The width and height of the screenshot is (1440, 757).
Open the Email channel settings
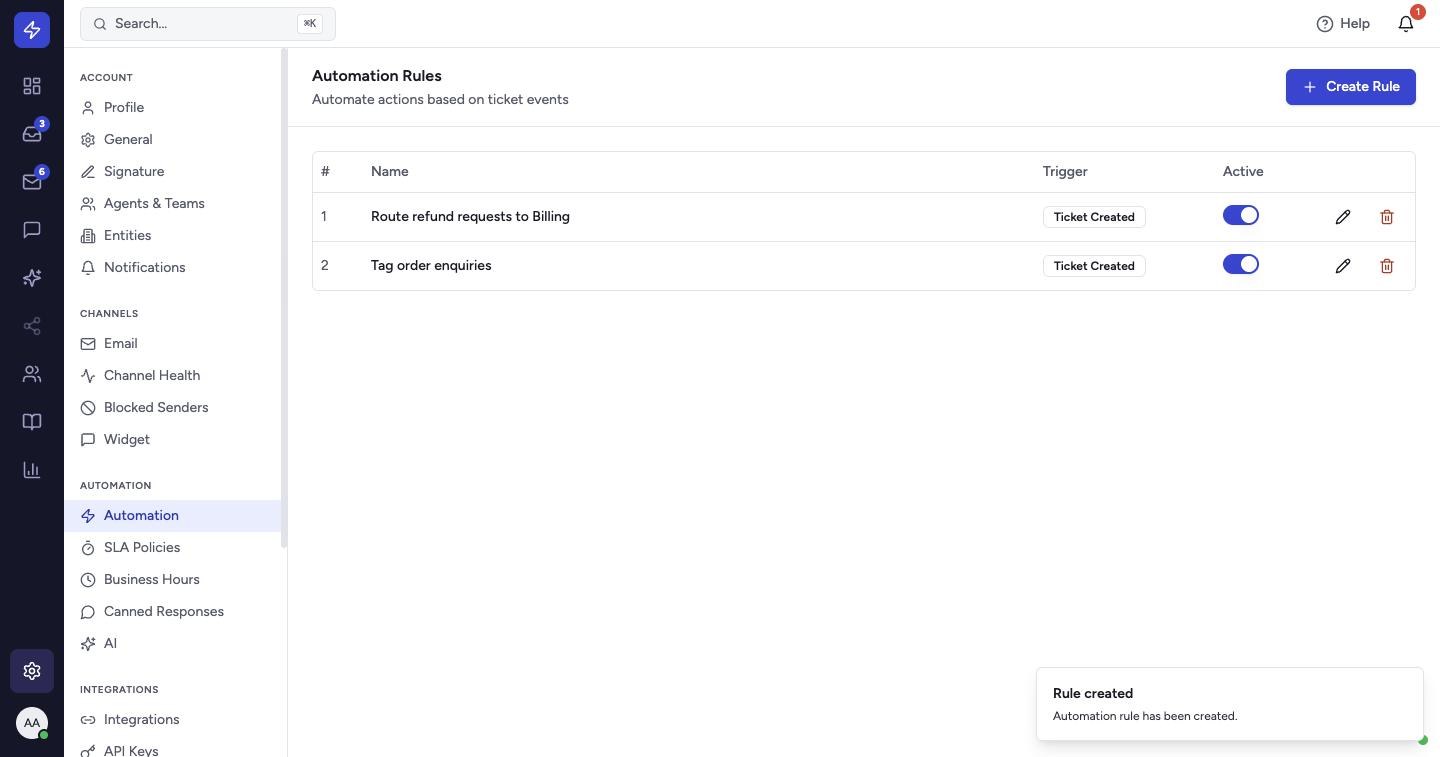173,344
